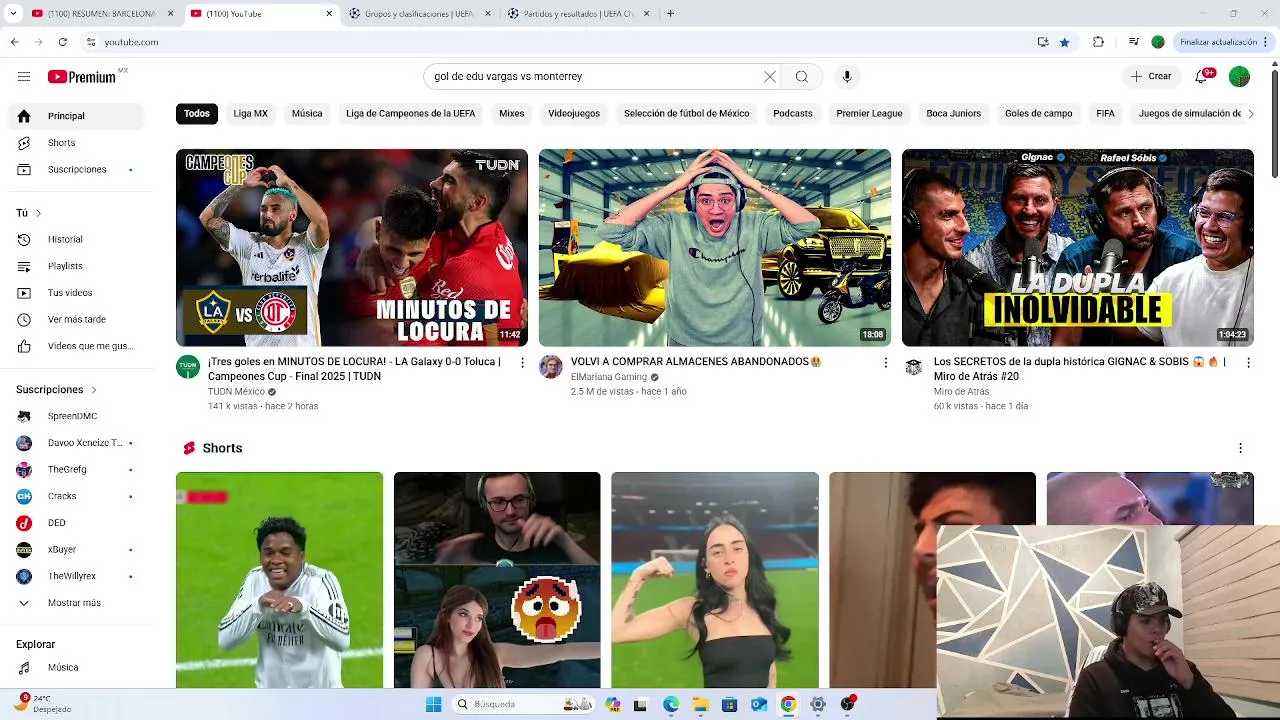Viewport: 1280px width, 720px height.
Task: Select the Mixes chip
Action: [512, 114]
